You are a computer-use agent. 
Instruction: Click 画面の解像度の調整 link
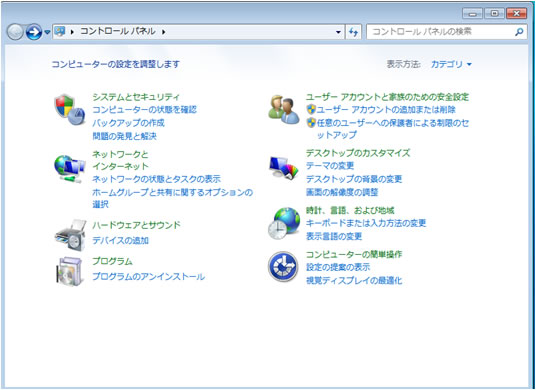[x=342, y=192]
